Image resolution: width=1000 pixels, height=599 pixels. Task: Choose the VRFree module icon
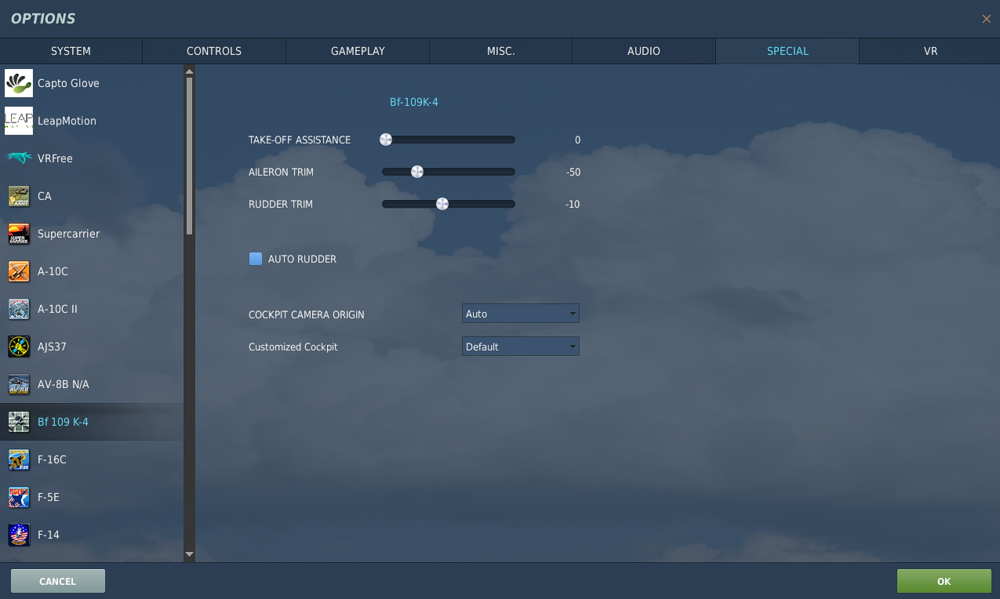(18, 158)
